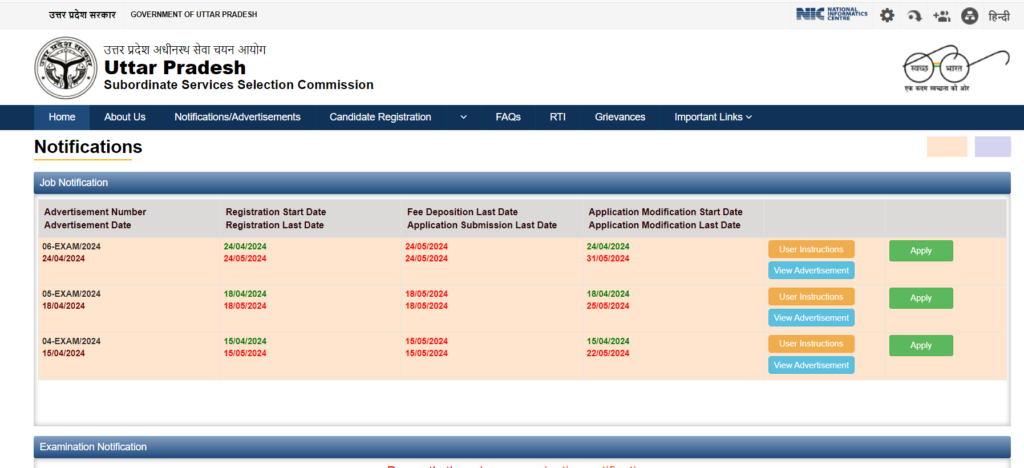Click the Registration Start Date column header
The height and width of the screenshot is (468, 1024).
pos(276,212)
